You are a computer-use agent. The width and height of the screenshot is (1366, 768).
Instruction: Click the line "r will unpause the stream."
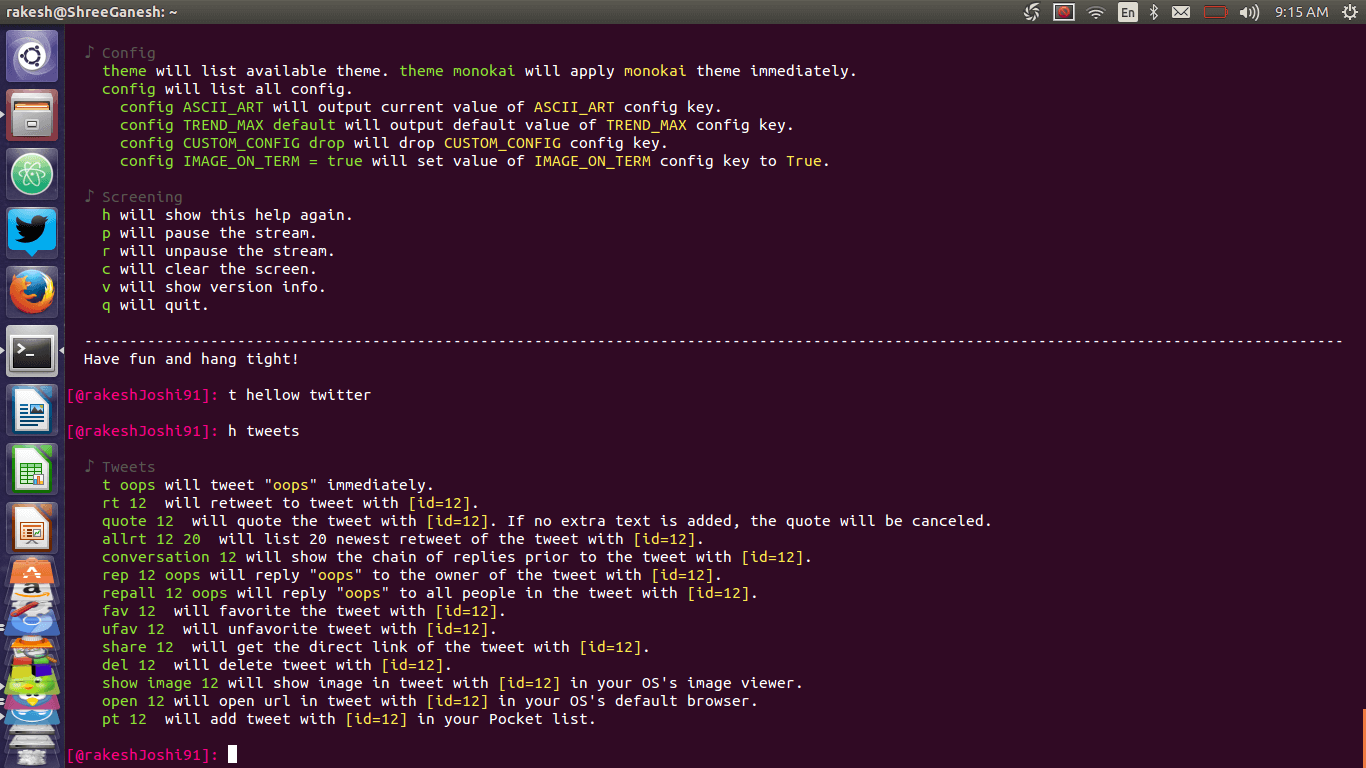click(218, 251)
